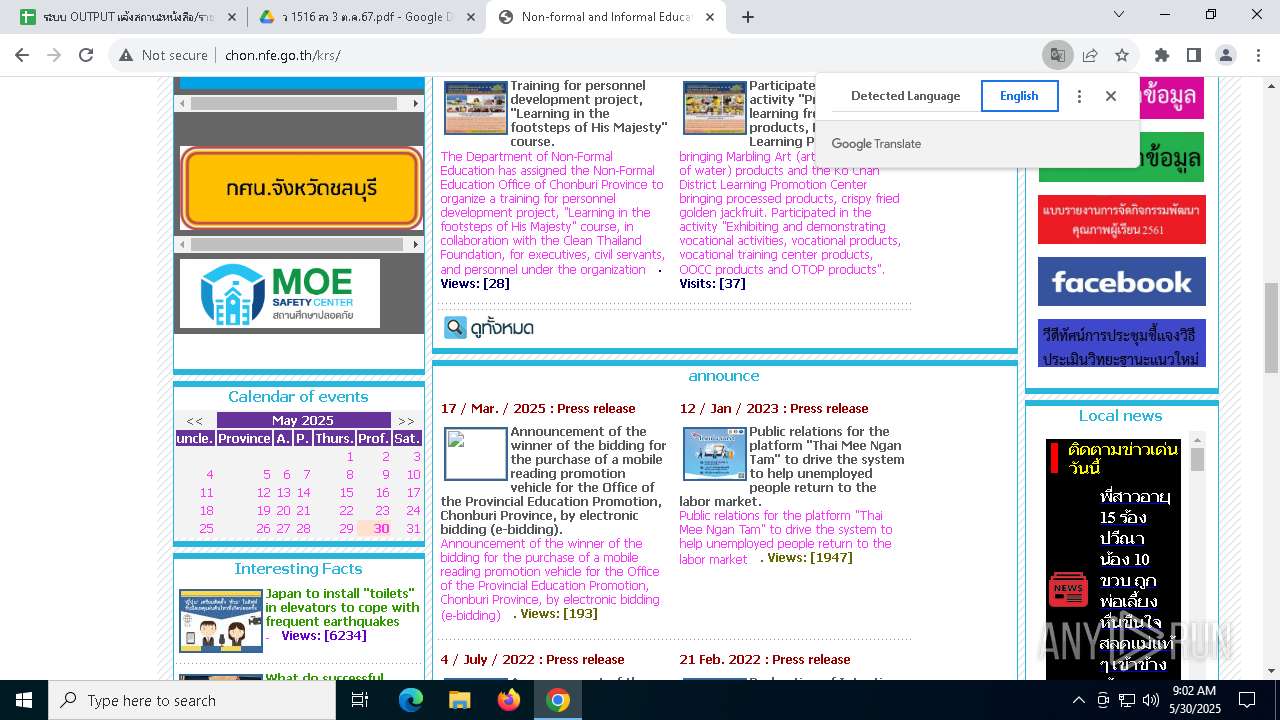1280x720 pixels.
Task: Share this page using address bar icon
Action: point(1090,55)
